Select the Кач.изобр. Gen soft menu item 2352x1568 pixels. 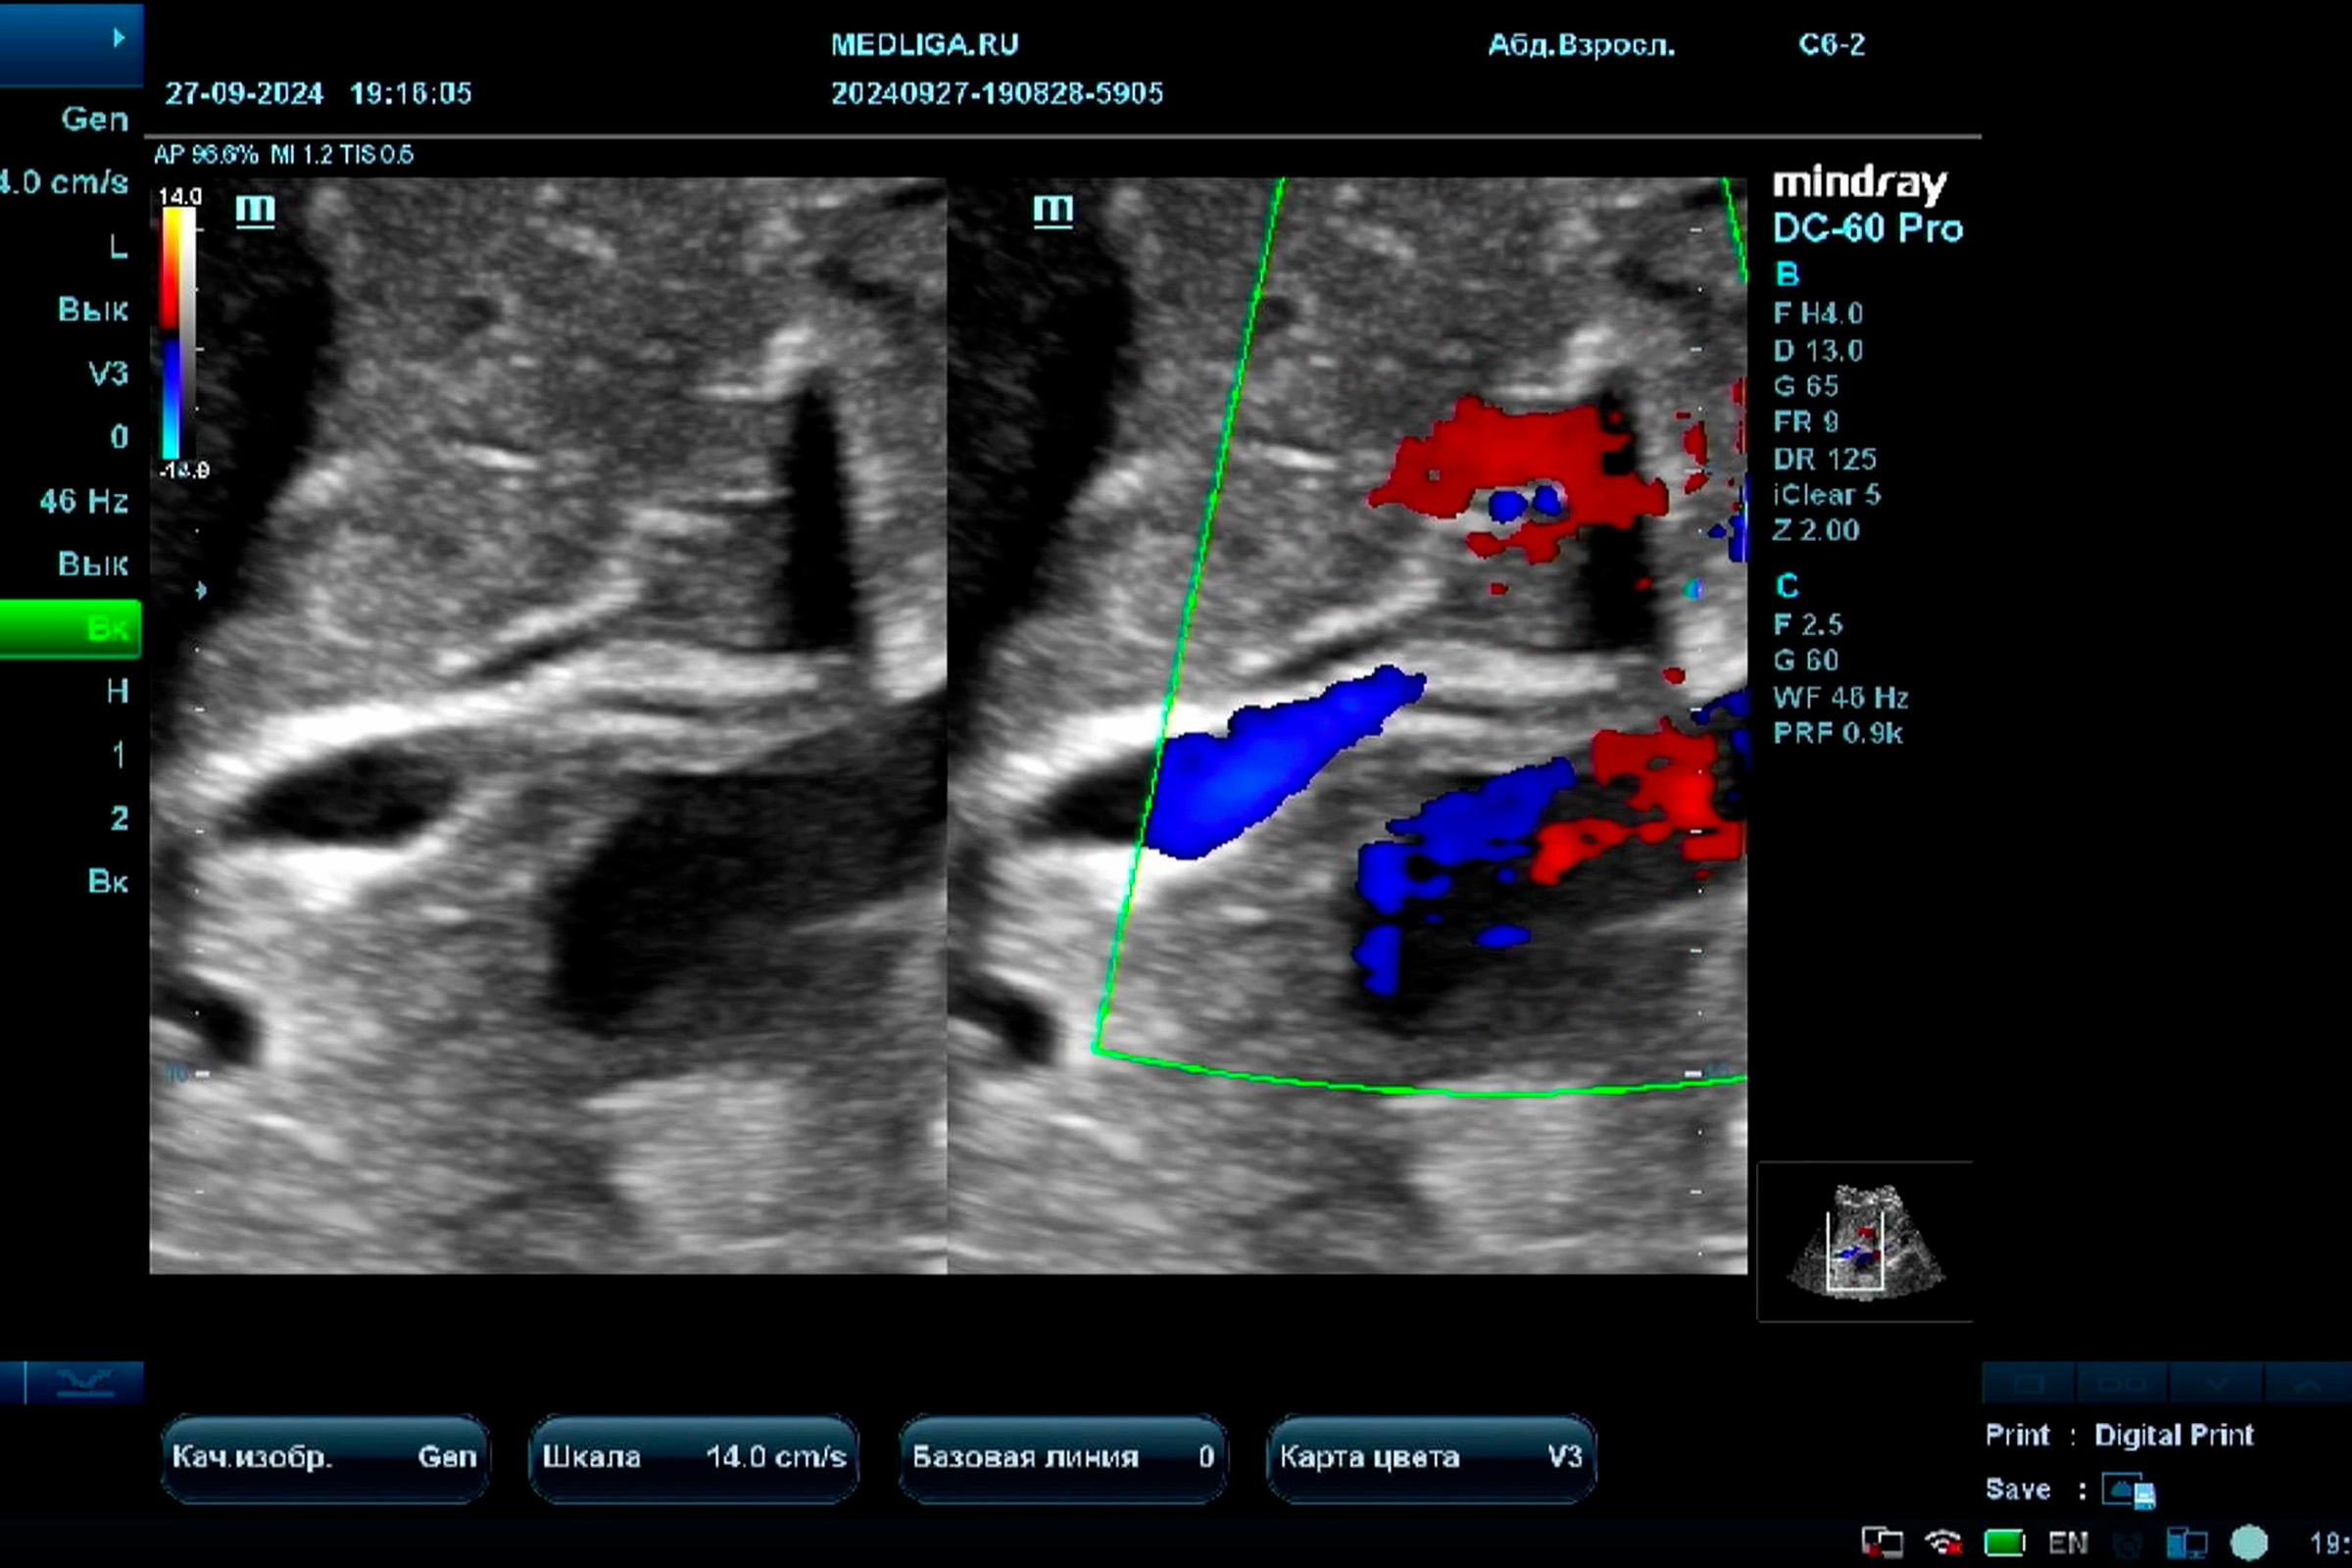[324, 1457]
